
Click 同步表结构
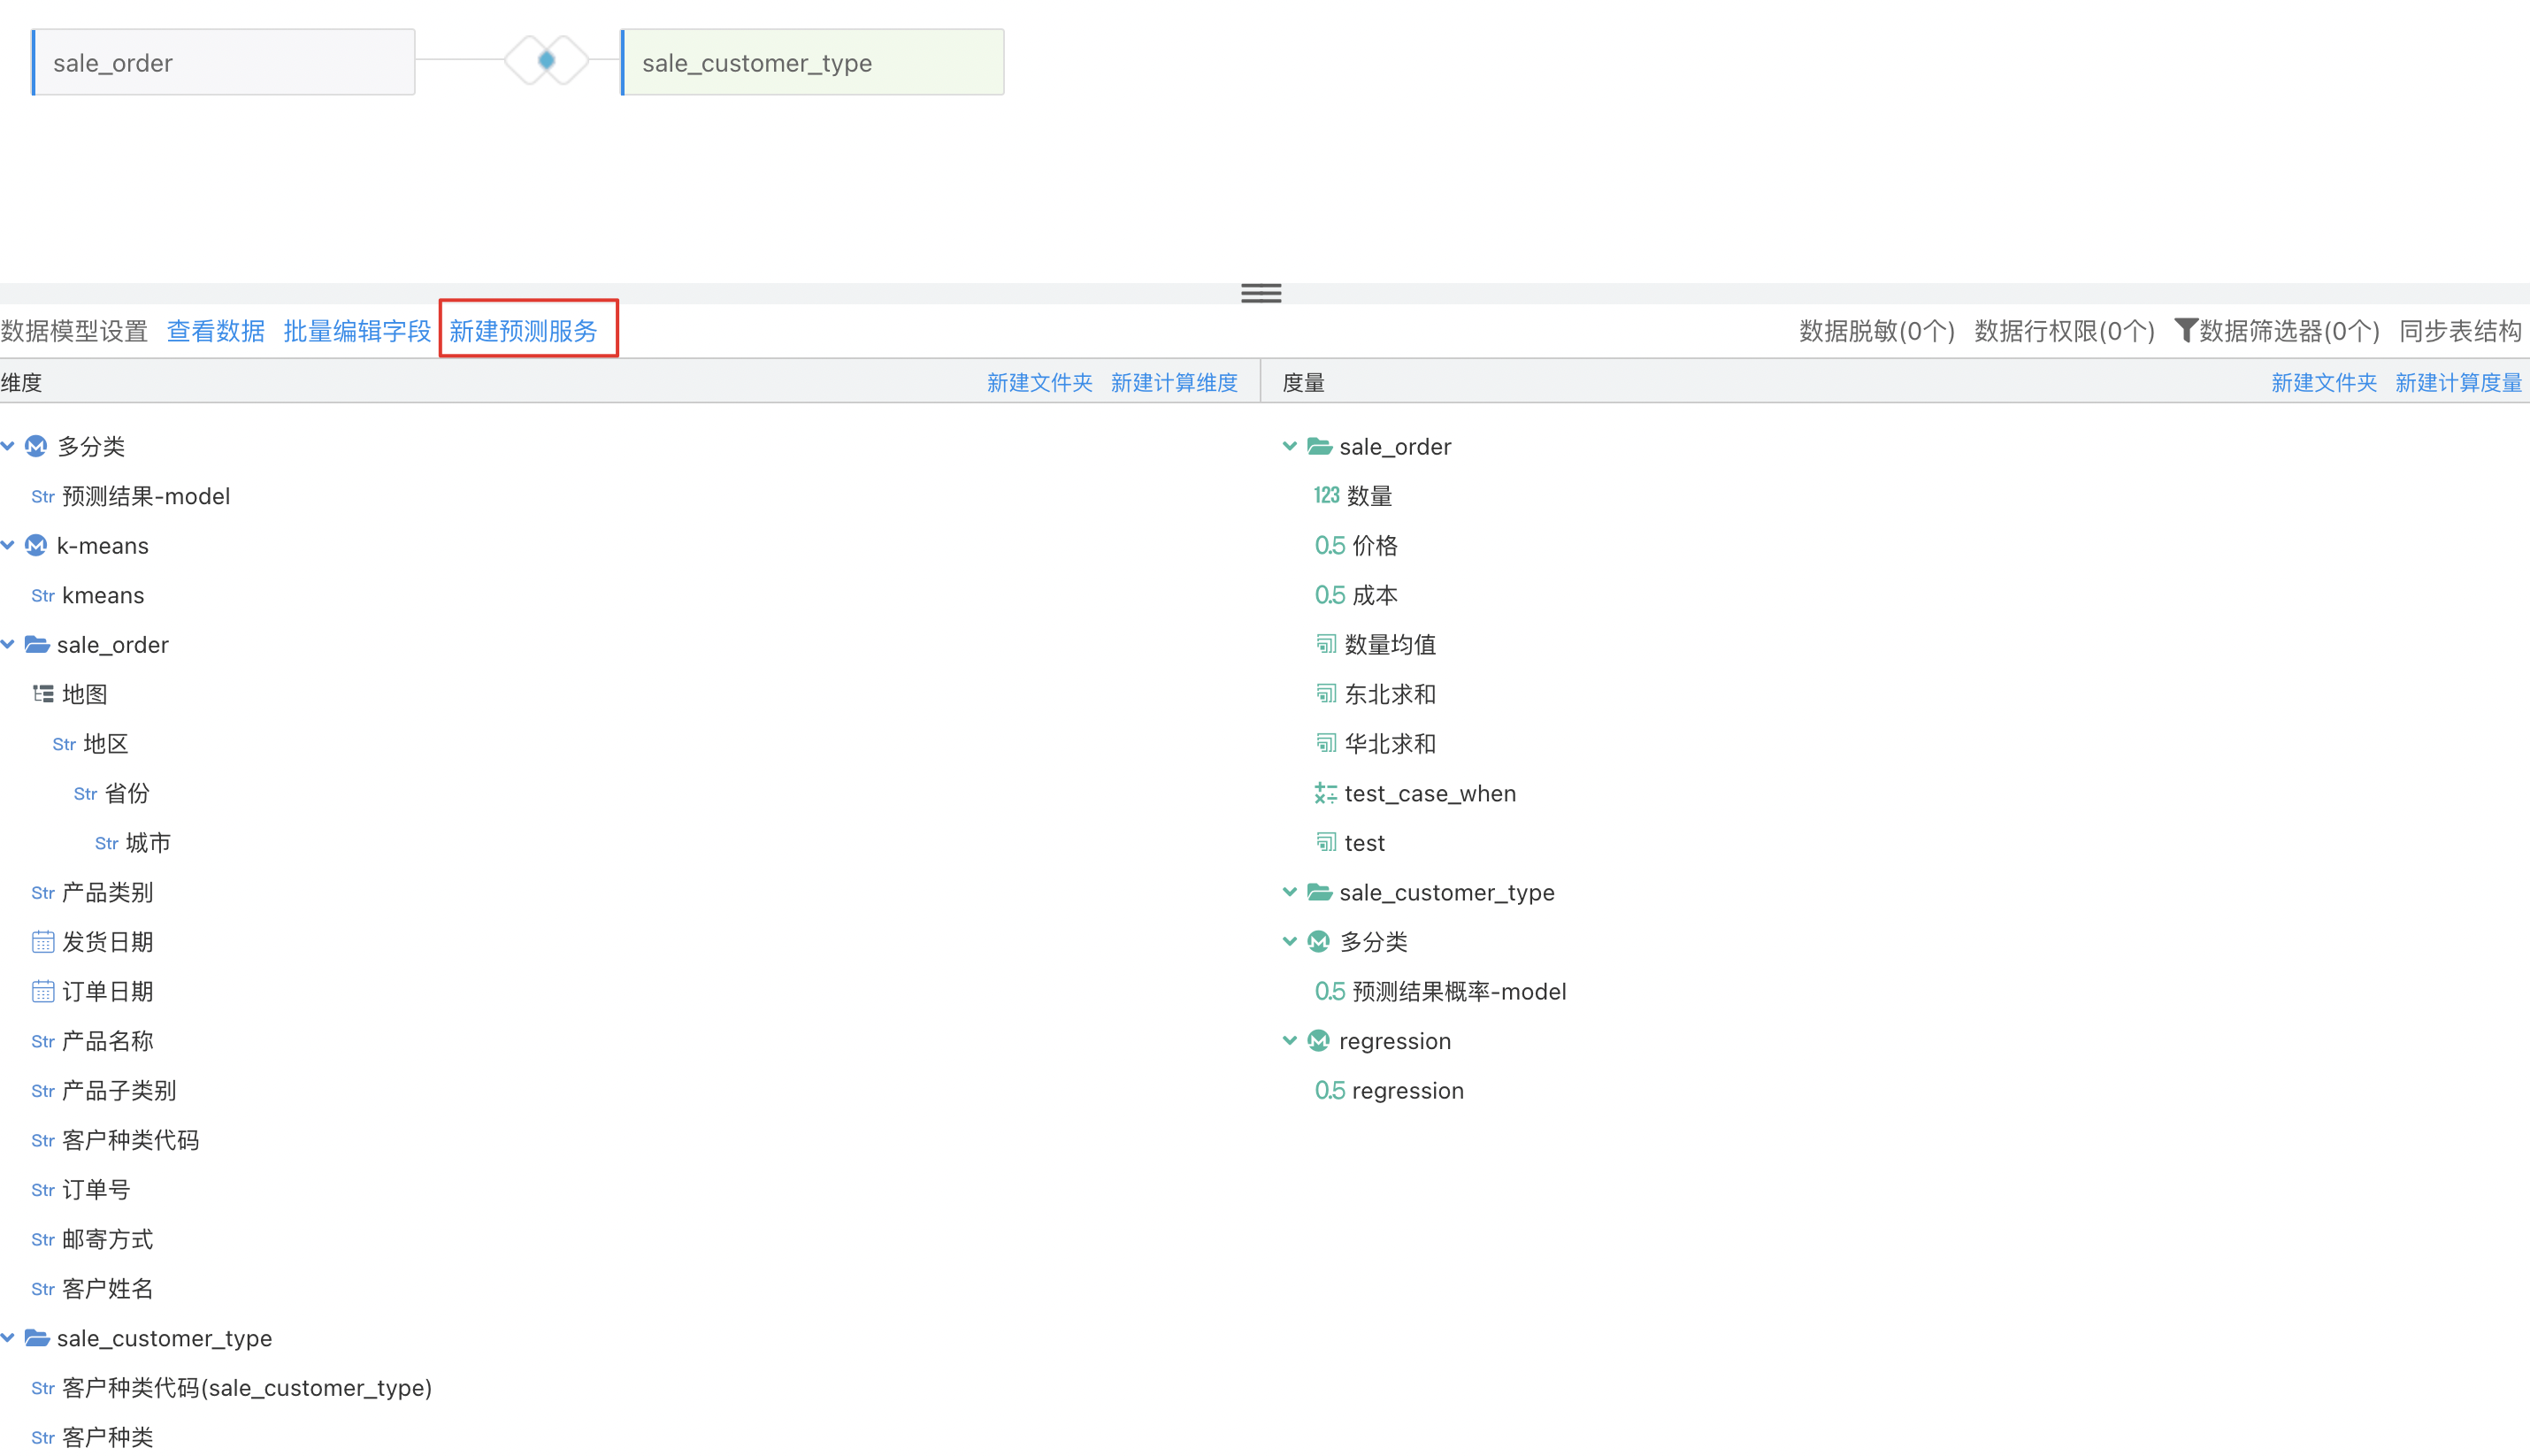pyautogui.click(x=2460, y=331)
